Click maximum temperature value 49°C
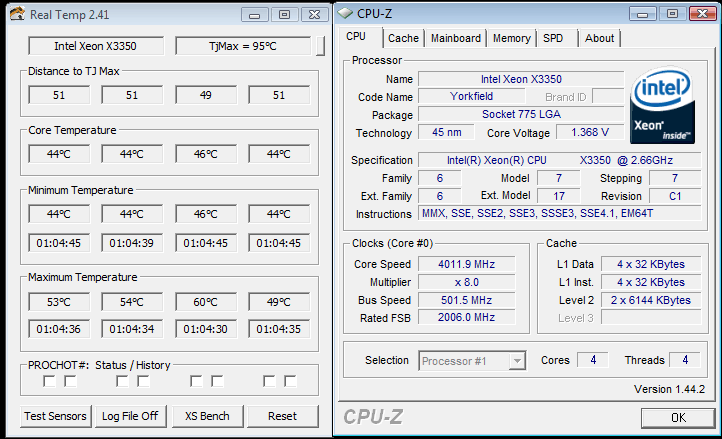 coord(279,302)
